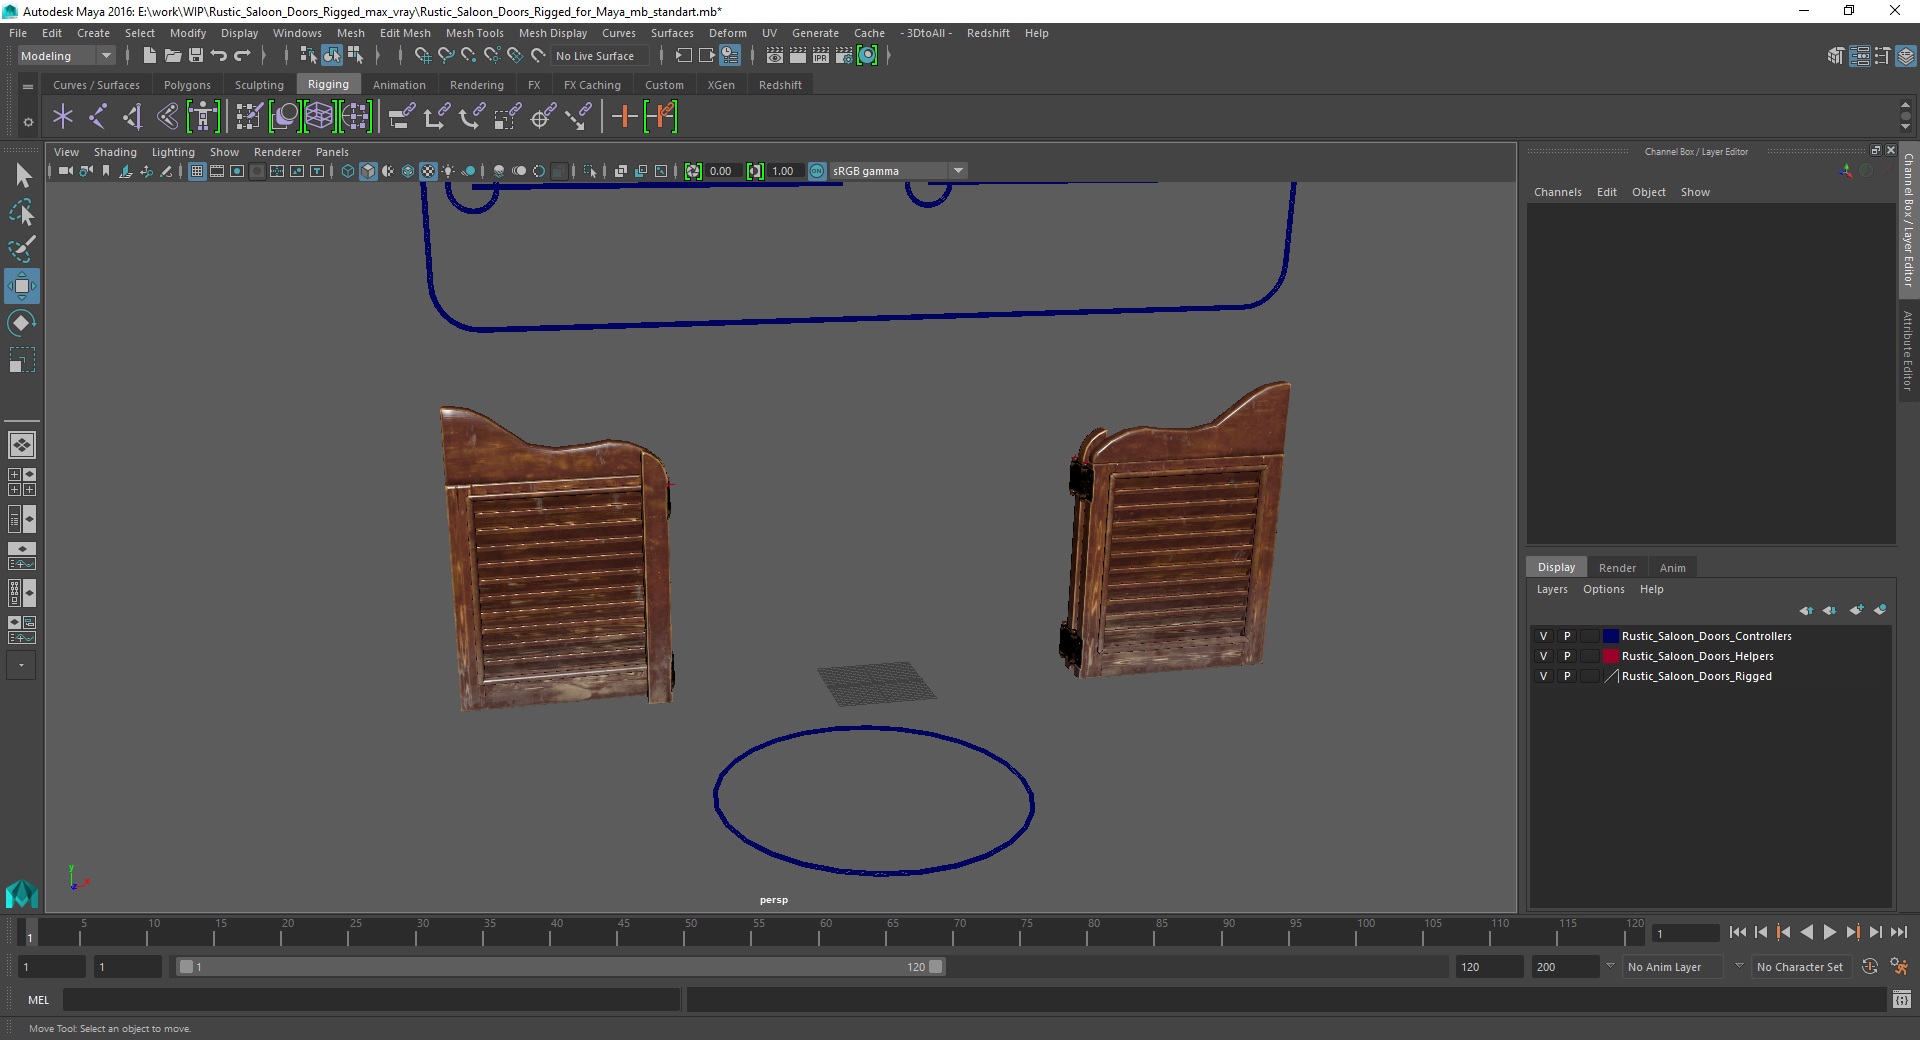Click No Live Surface field
Viewport: 1920px width, 1040px height.
point(600,56)
